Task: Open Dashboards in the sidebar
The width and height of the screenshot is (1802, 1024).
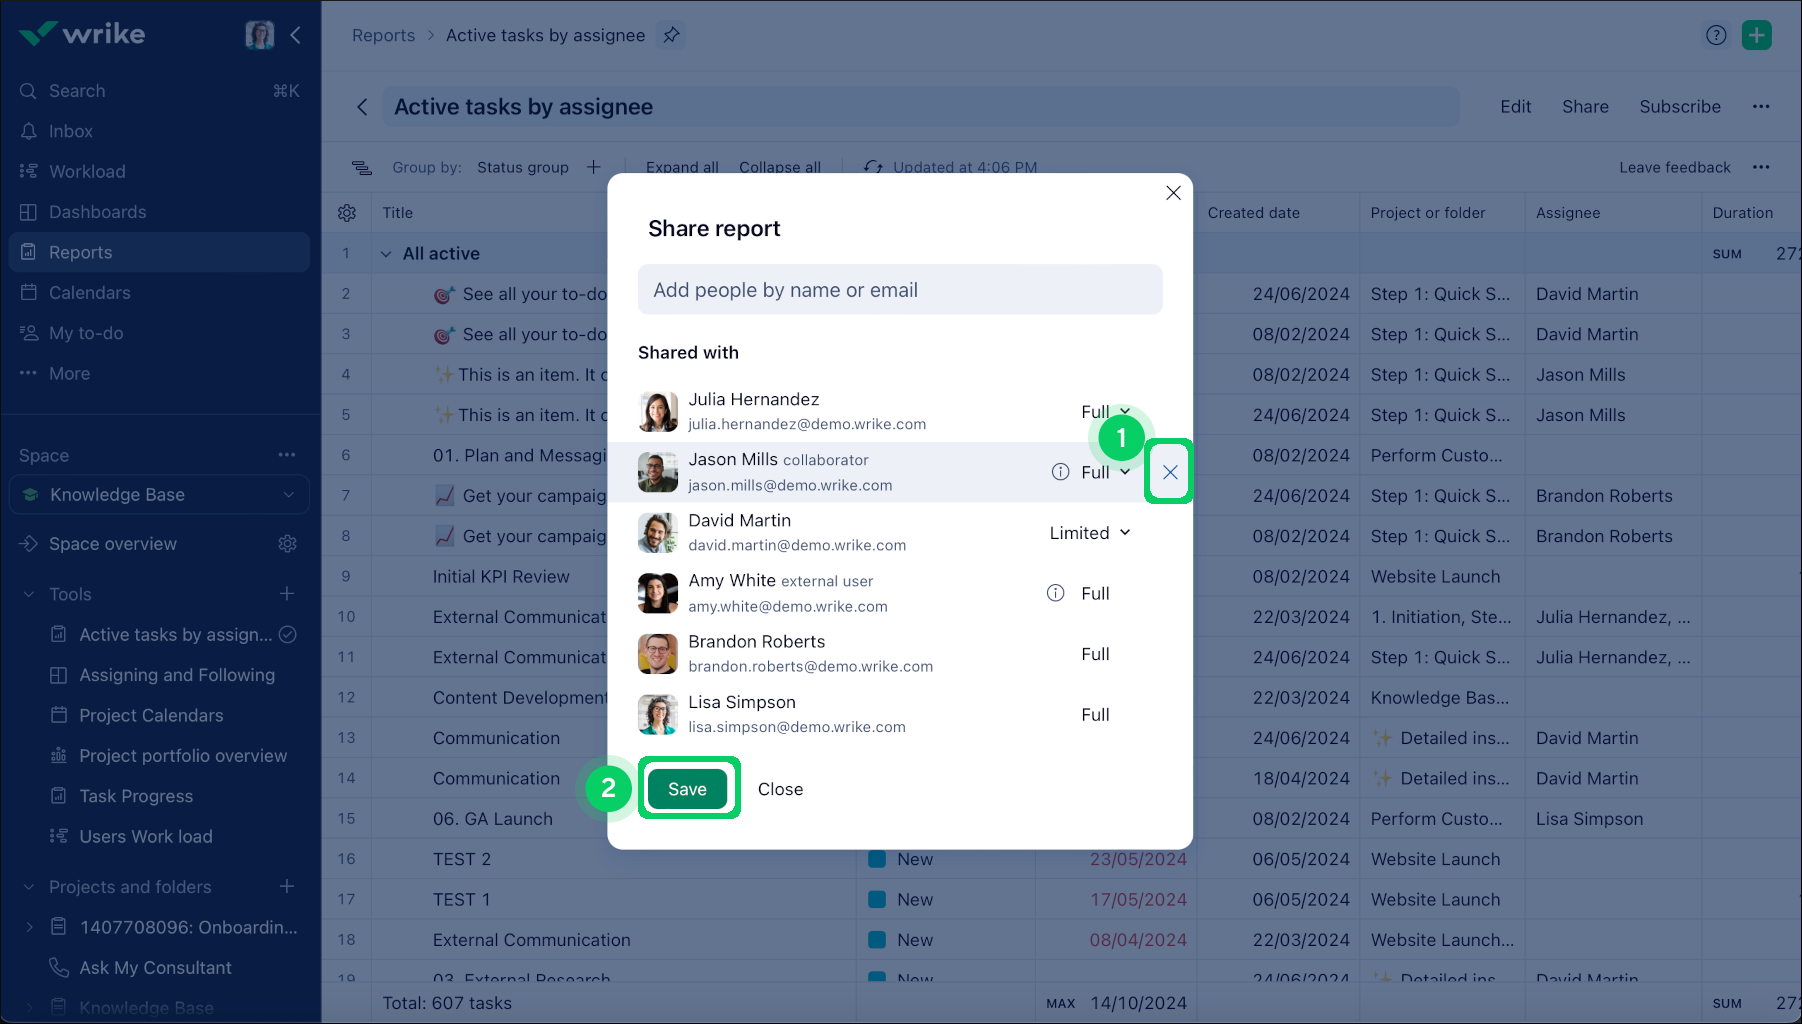Action: (x=97, y=212)
